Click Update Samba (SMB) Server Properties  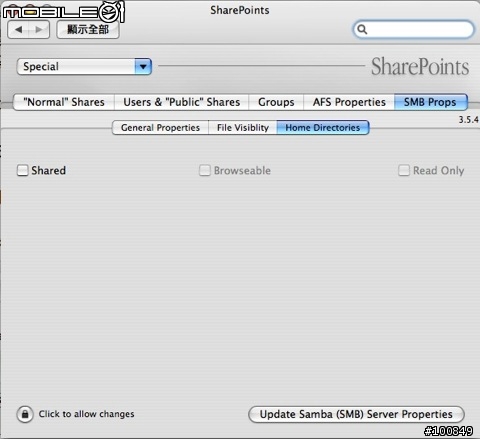356,414
